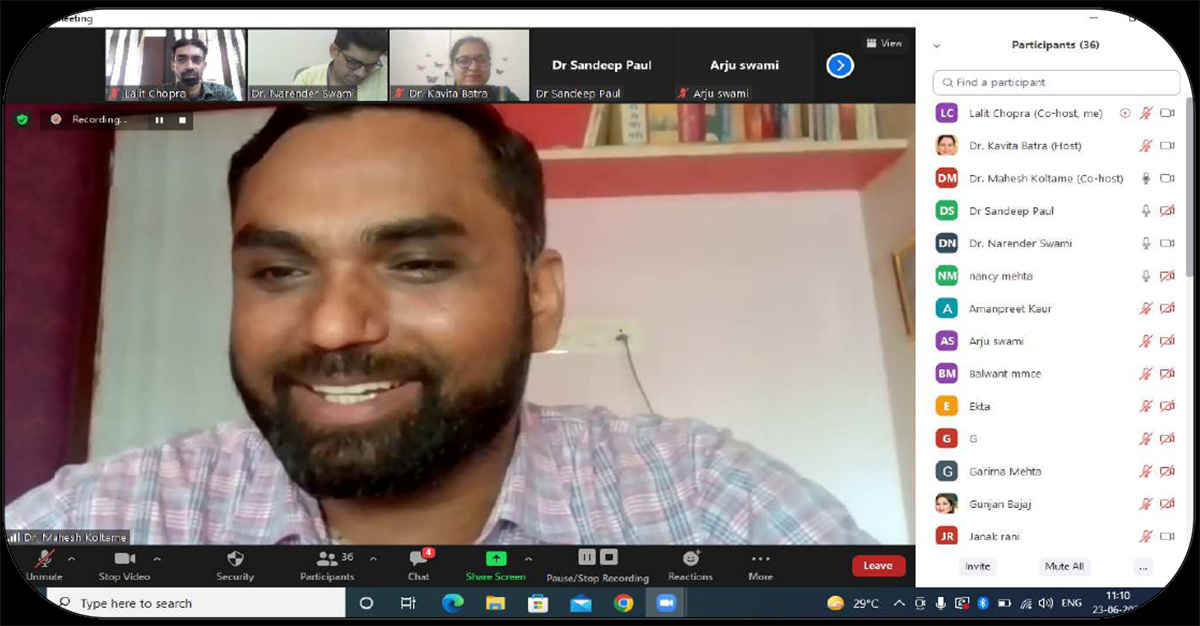Viewport: 1200px width, 626px height.
Task: Open Google Chrome from the taskbar
Action: click(623, 603)
